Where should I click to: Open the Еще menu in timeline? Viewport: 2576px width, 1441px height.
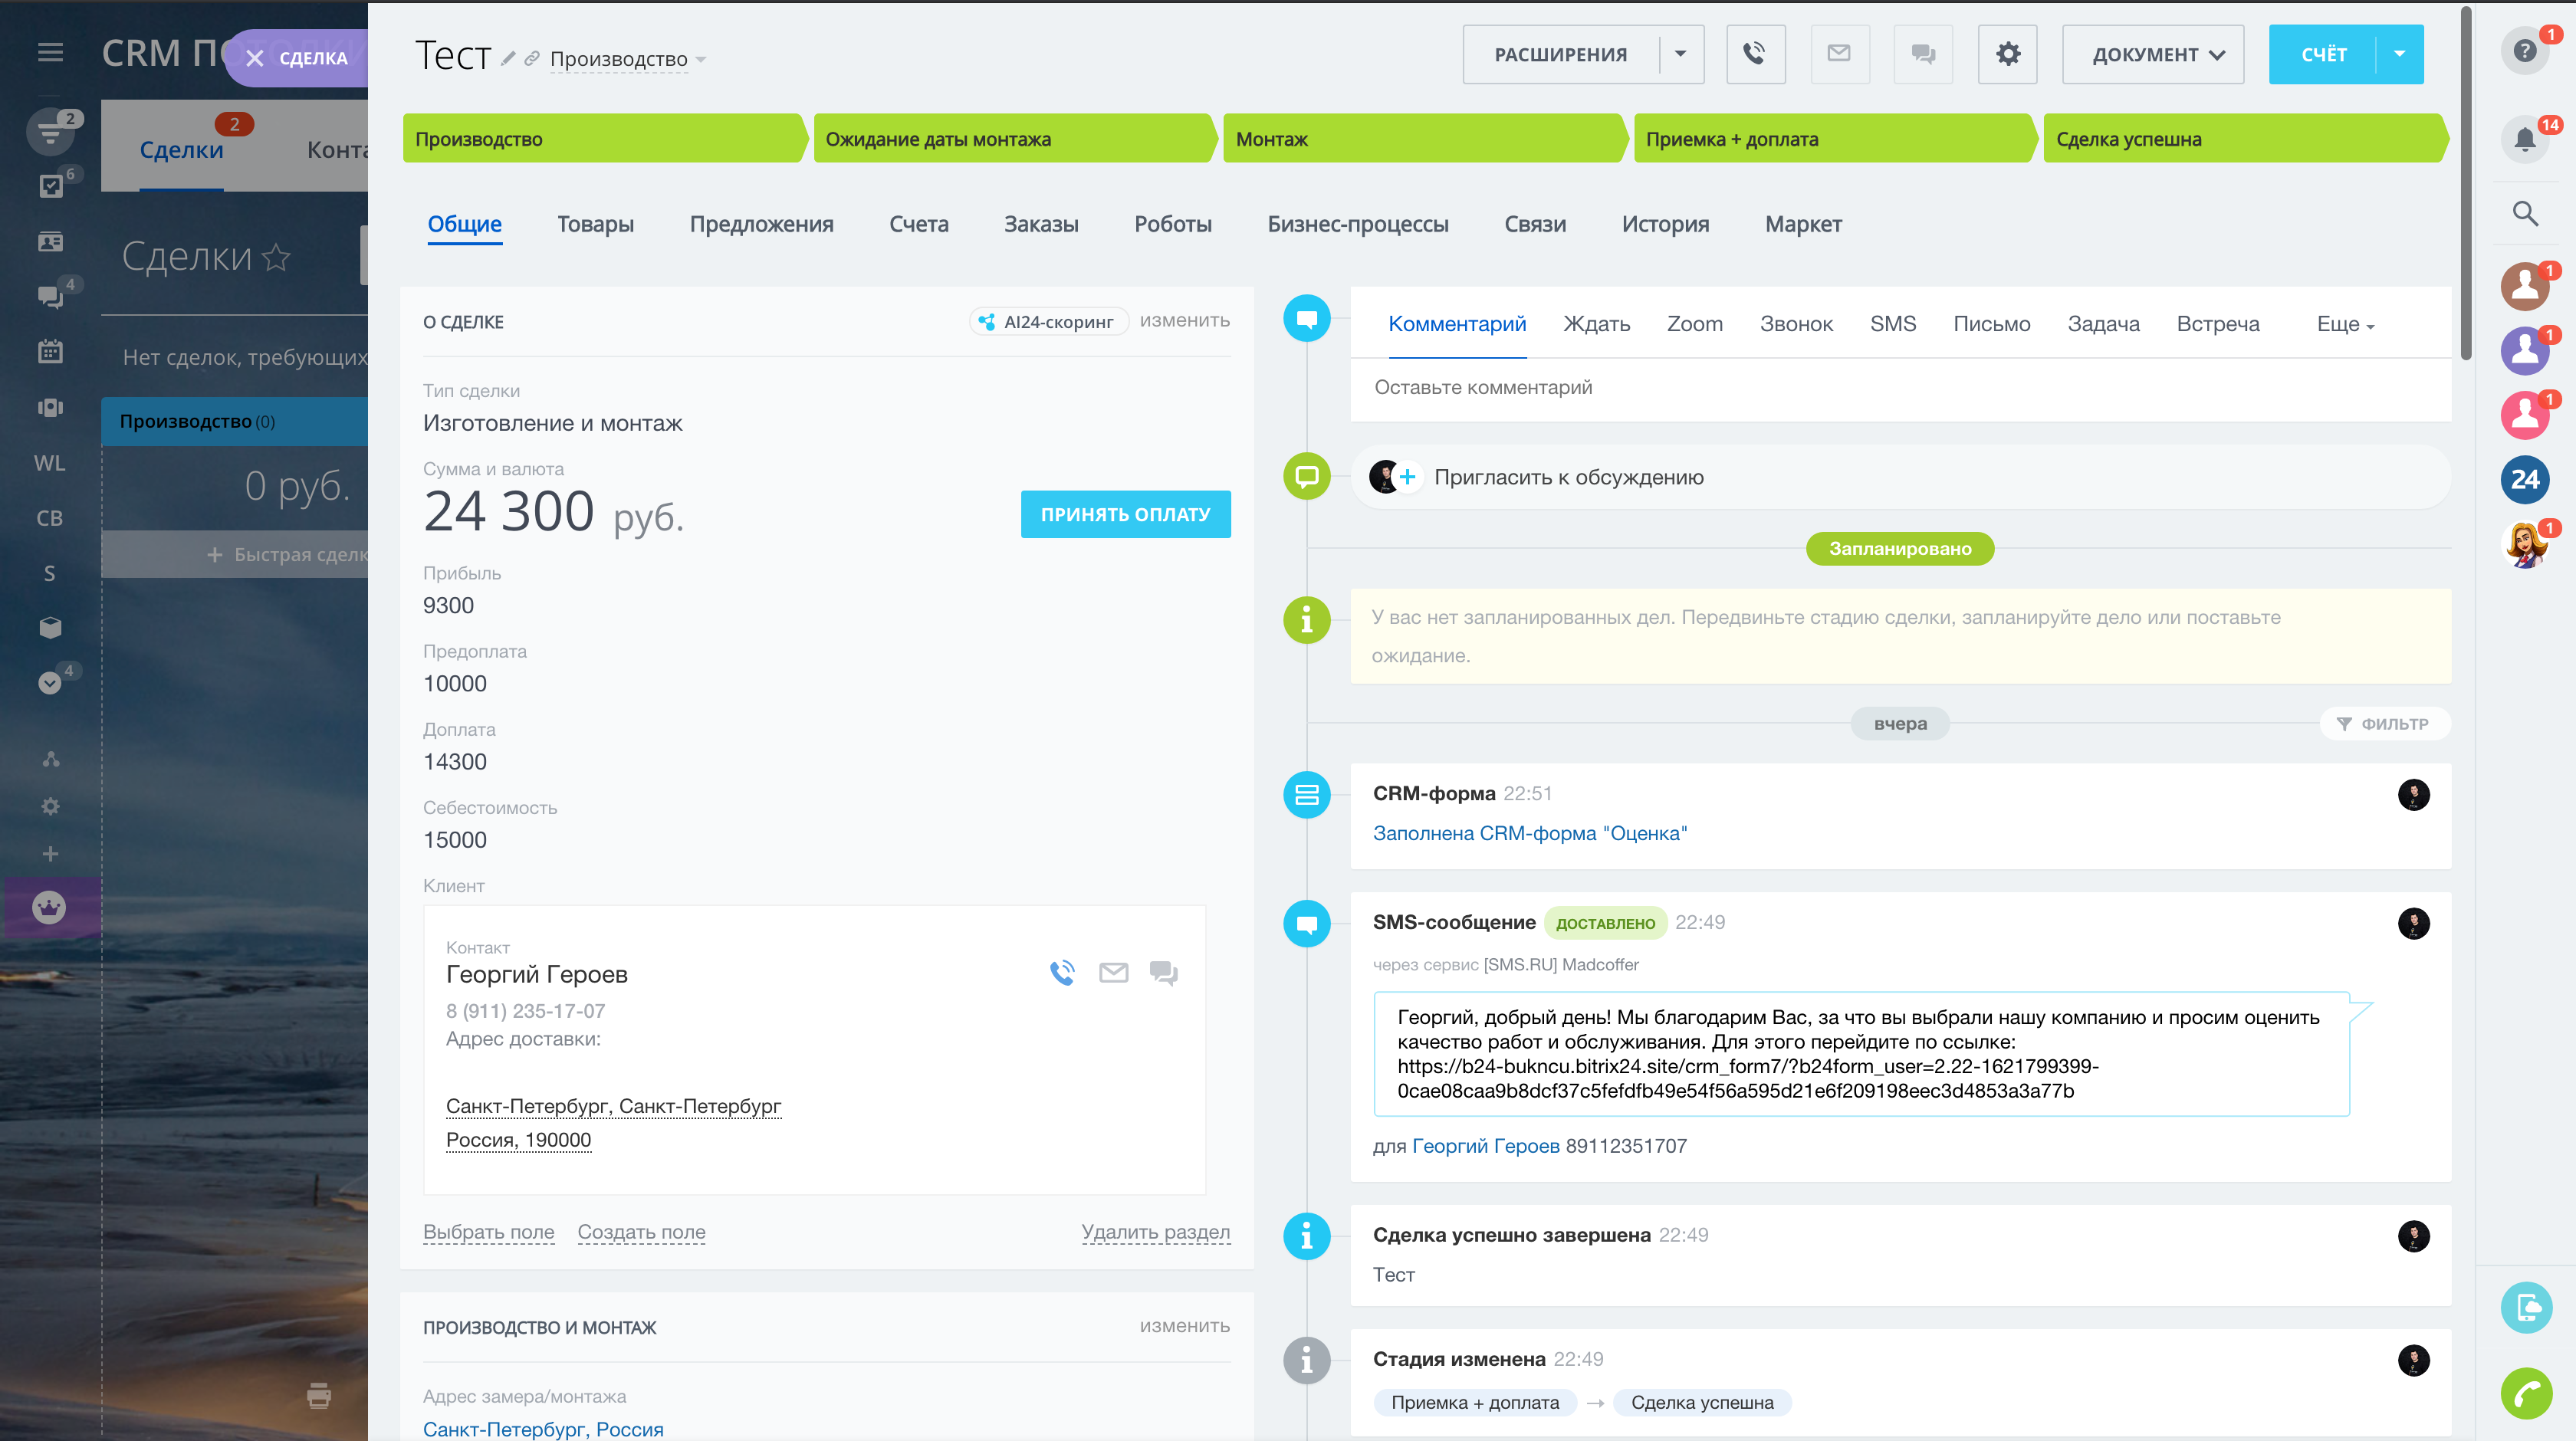[x=2344, y=324]
